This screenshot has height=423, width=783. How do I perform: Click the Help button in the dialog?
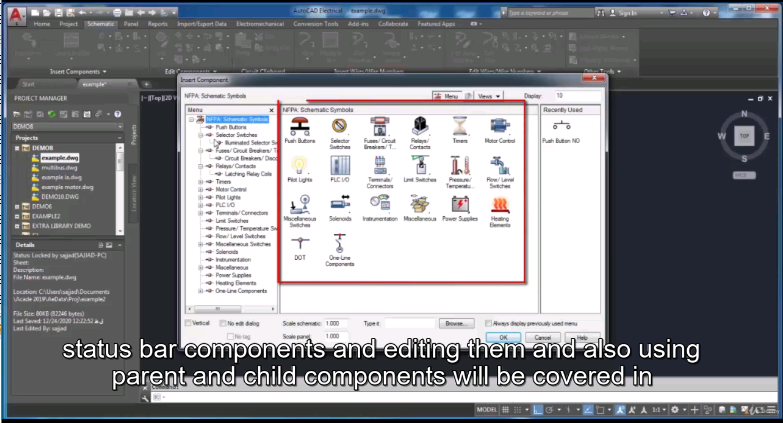(x=582, y=338)
